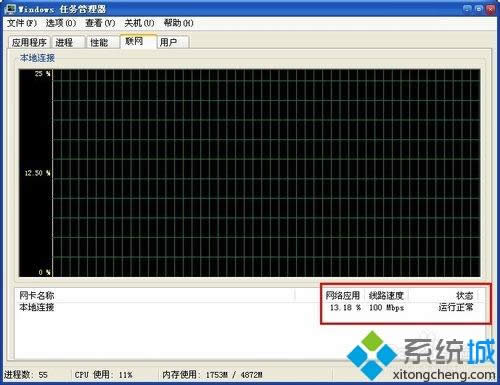The image size is (500, 385).
Task: Click the Task Manager title bar icon
Action: pos(11,9)
